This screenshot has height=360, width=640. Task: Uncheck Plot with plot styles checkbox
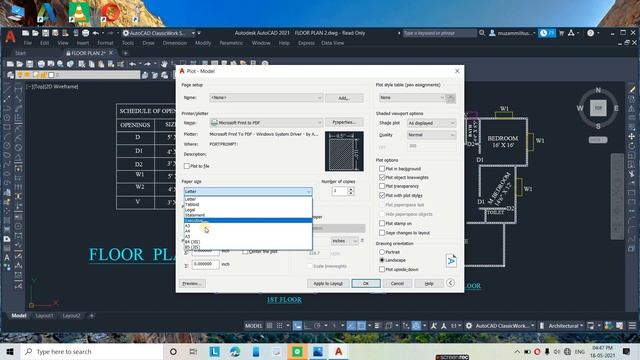tap(382, 196)
